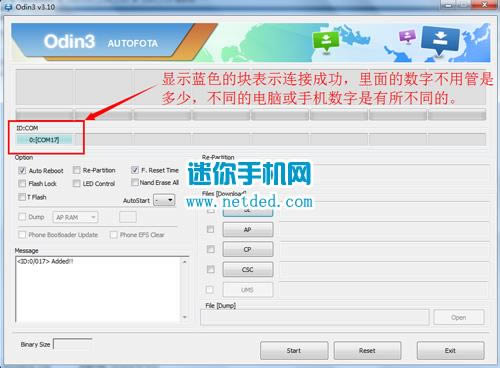
Task: Click the Open dump file button
Action: point(459,317)
